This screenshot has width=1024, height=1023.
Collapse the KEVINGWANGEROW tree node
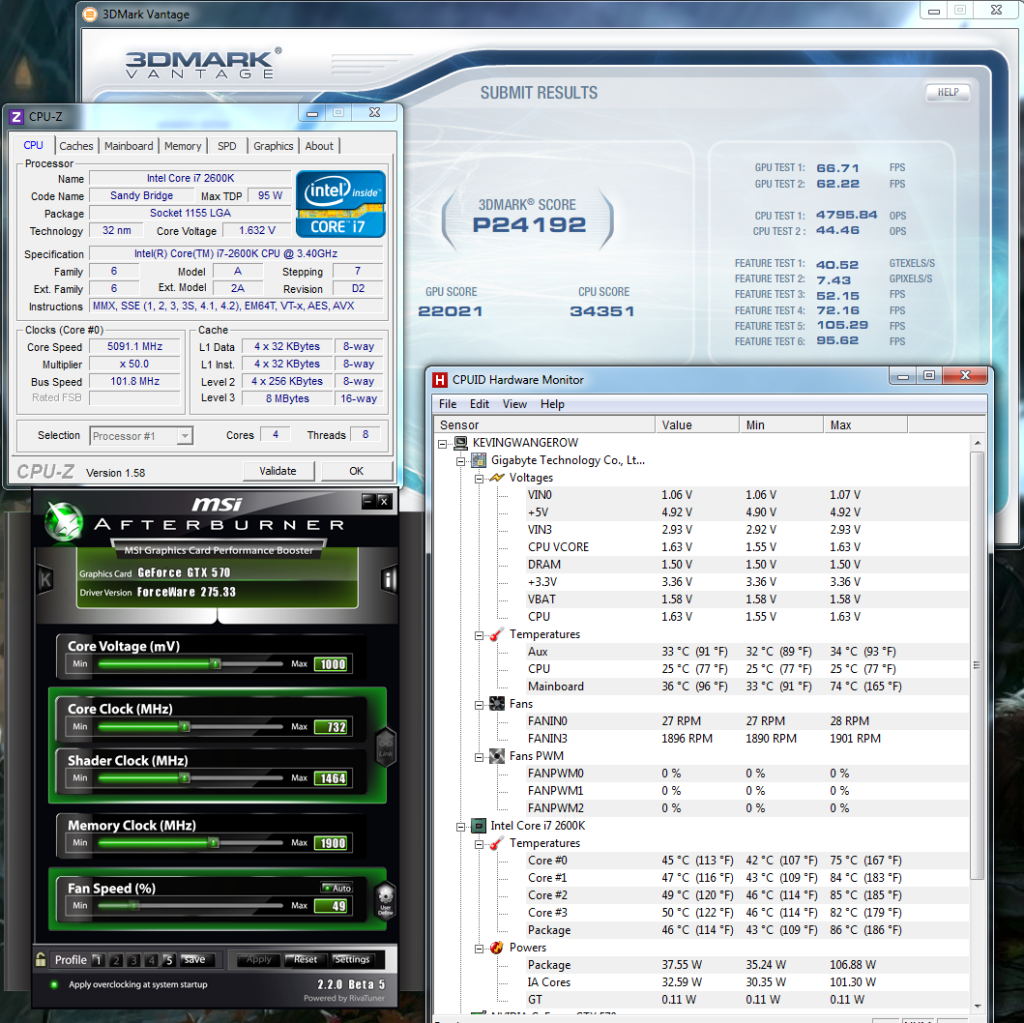pyautogui.click(x=443, y=444)
